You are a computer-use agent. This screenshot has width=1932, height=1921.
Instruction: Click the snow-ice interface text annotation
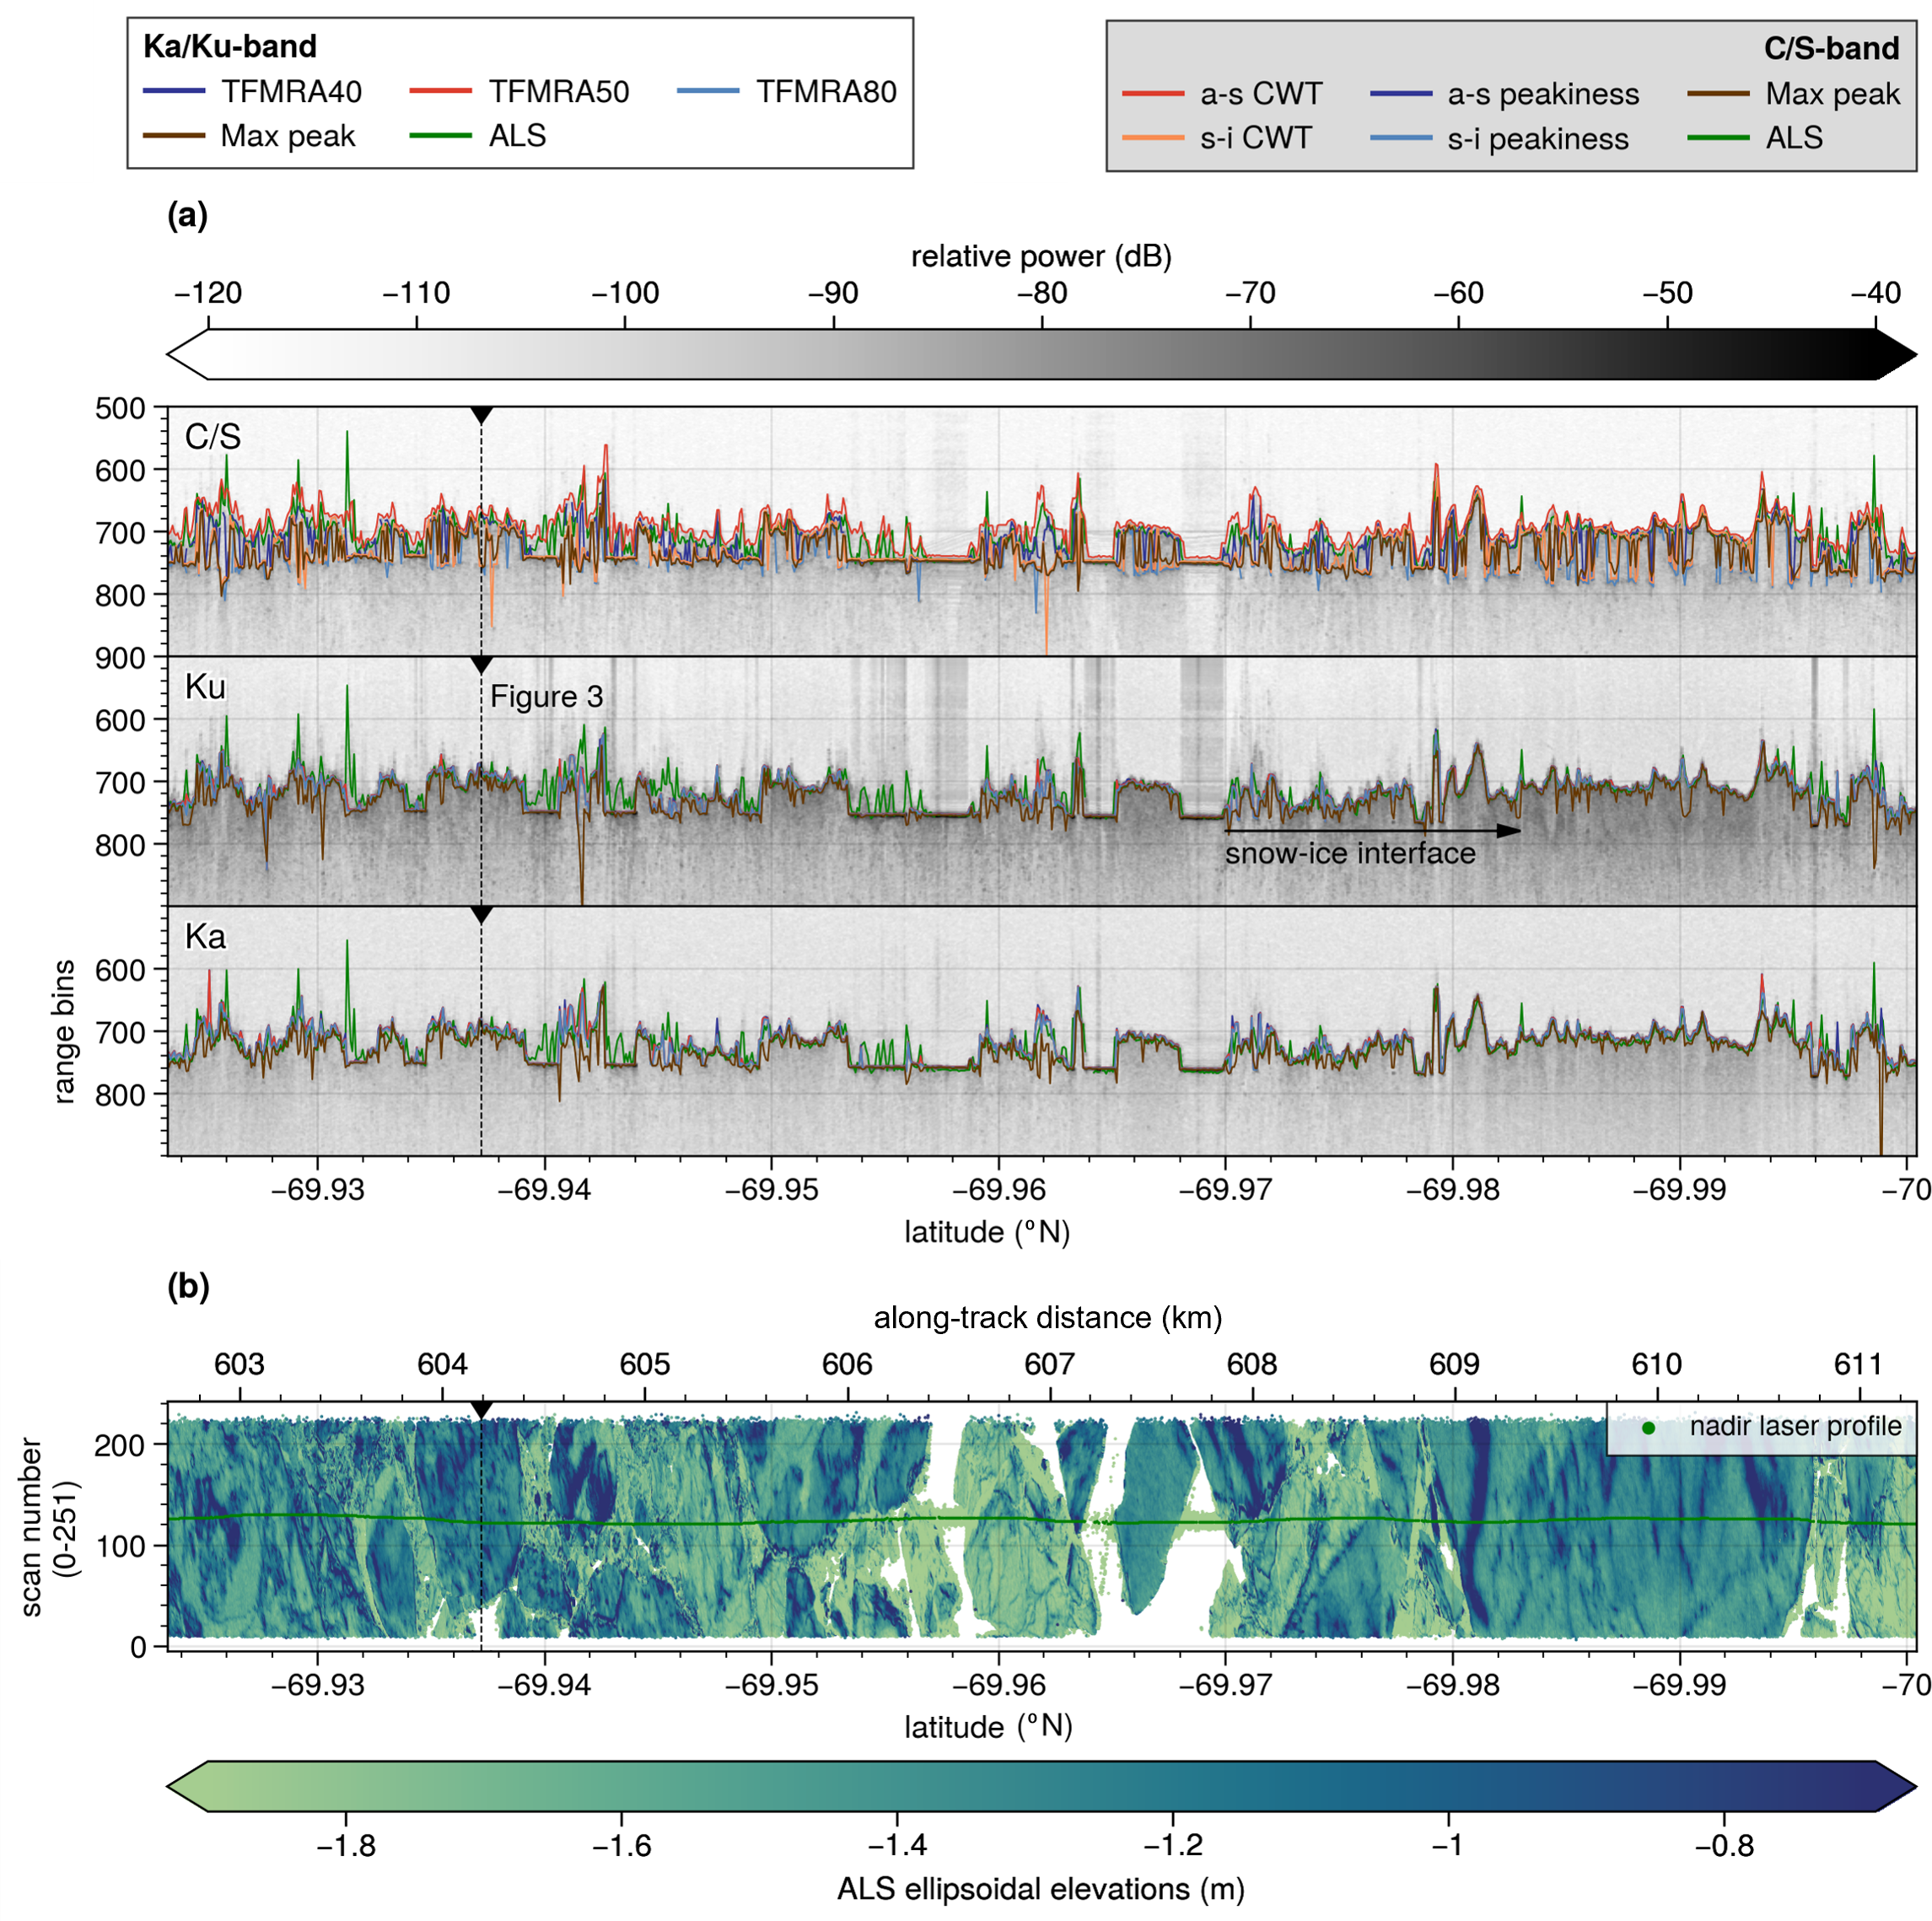tap(1349, 854)
